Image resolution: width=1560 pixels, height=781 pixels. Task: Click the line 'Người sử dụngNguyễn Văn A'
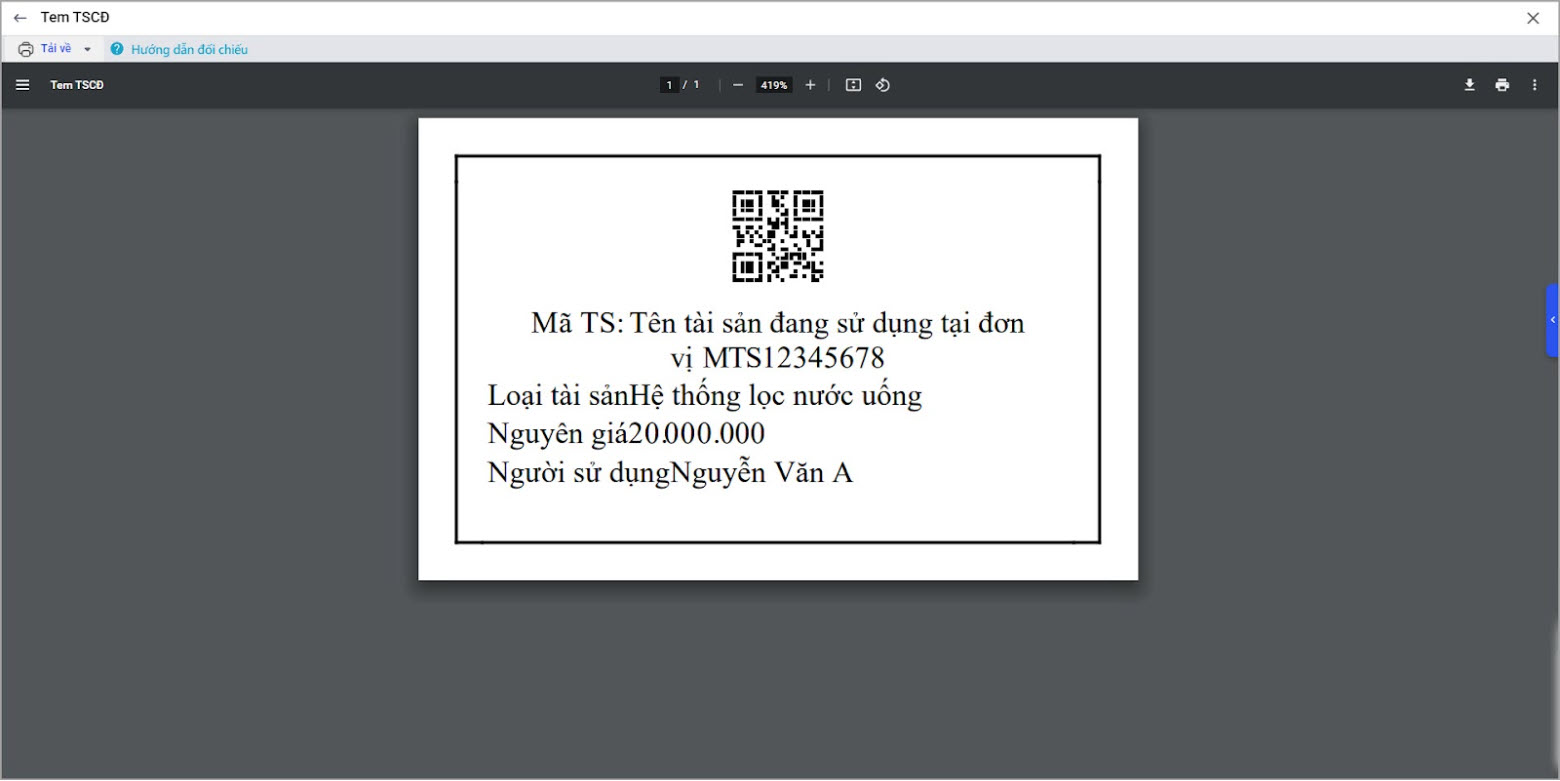tap(670, 472)
